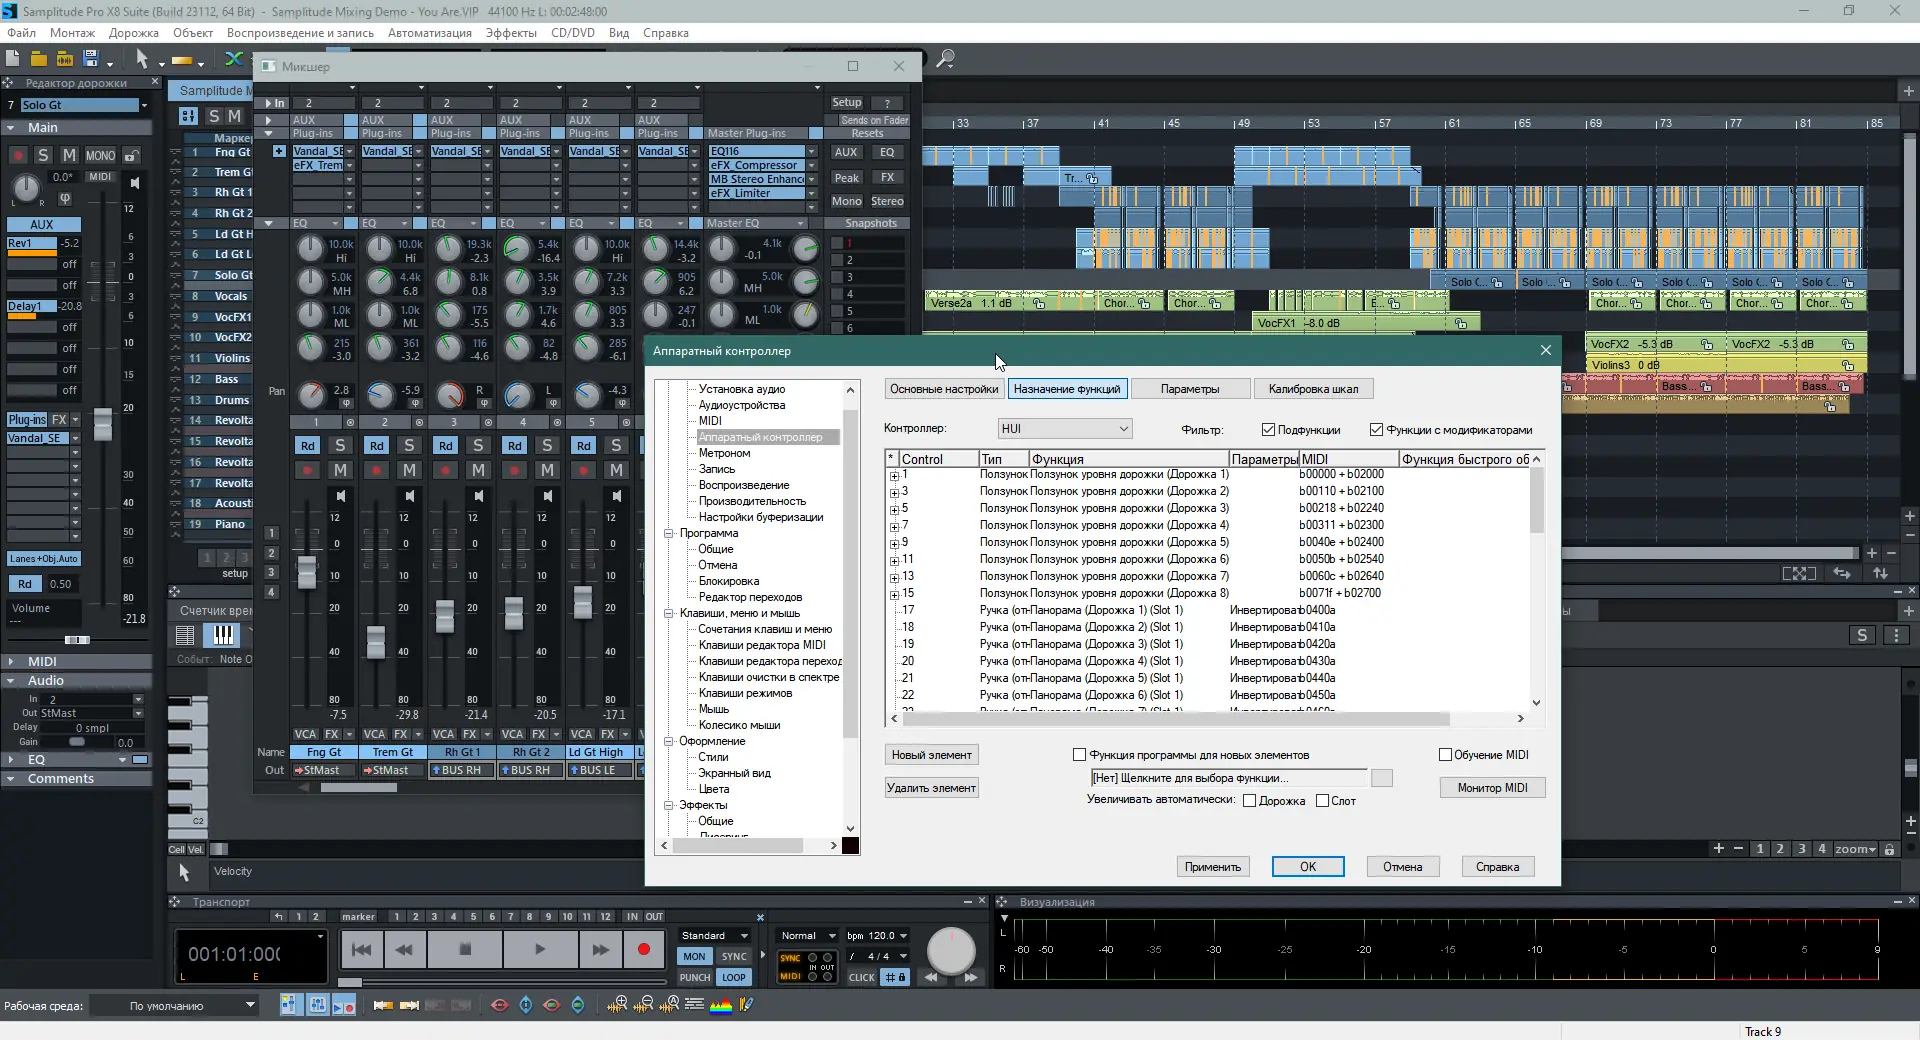Click the crossfade icon in the main toolbar
The width and height of the screenshot is (1920, 1040).
[x=234, y=59]
